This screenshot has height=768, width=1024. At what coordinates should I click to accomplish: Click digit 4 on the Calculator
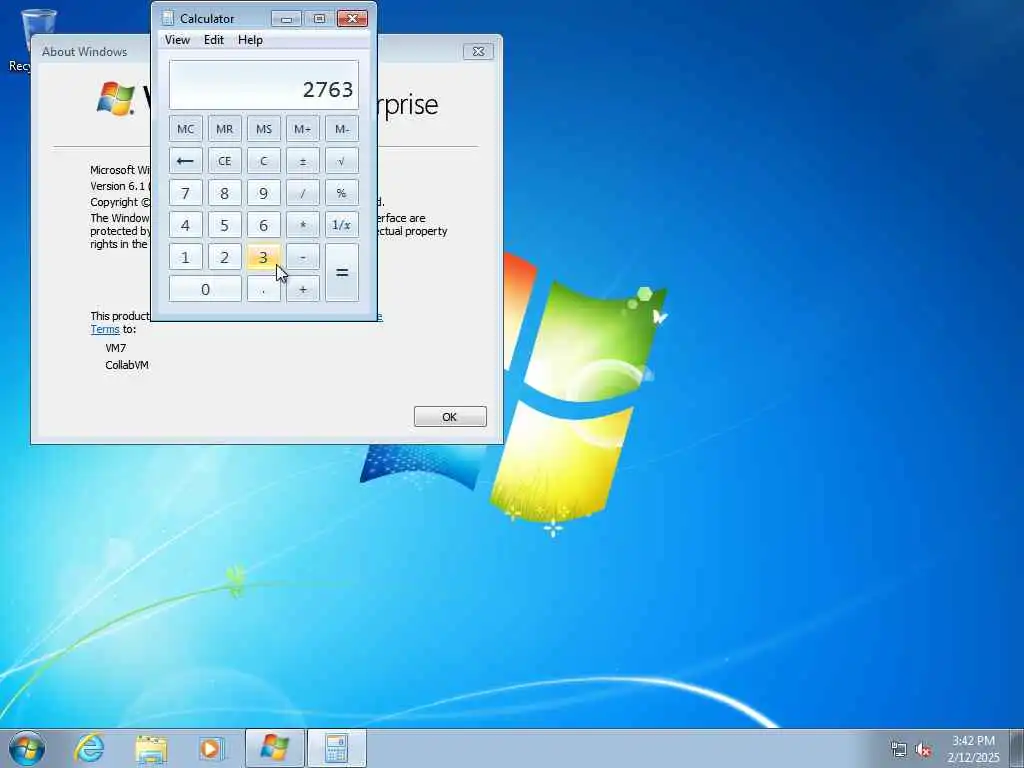(x=185, y=225)
